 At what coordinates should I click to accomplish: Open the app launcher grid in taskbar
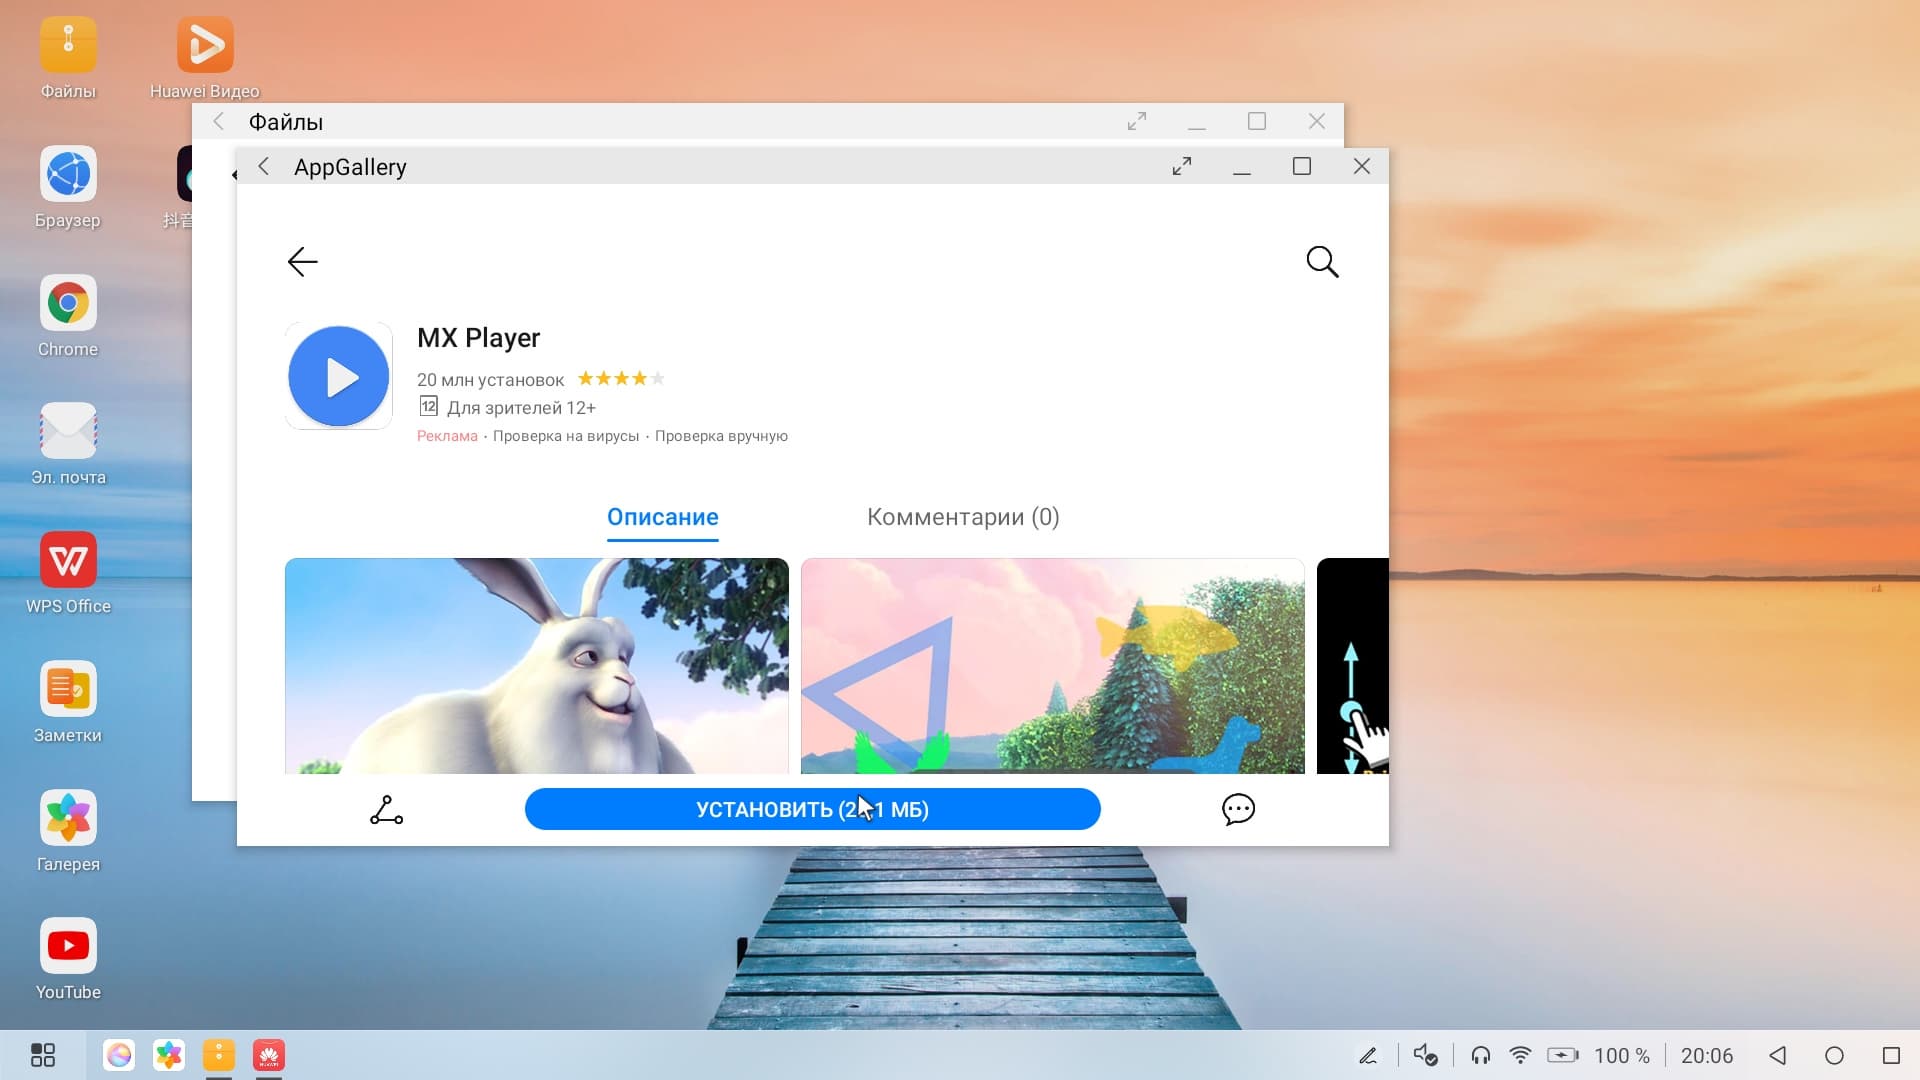click(43, 1055)
